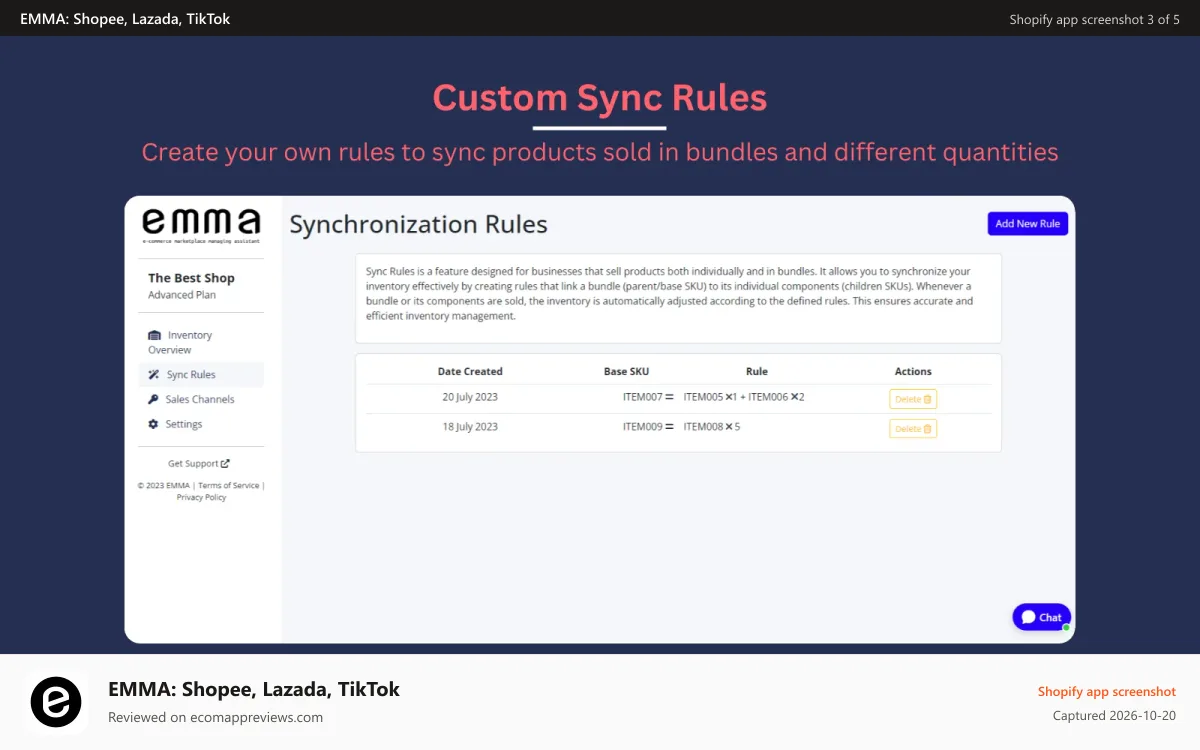Click the 20 July 2023 date cell
Viewport: 1200px width, 750px height.
pos(470,397)
